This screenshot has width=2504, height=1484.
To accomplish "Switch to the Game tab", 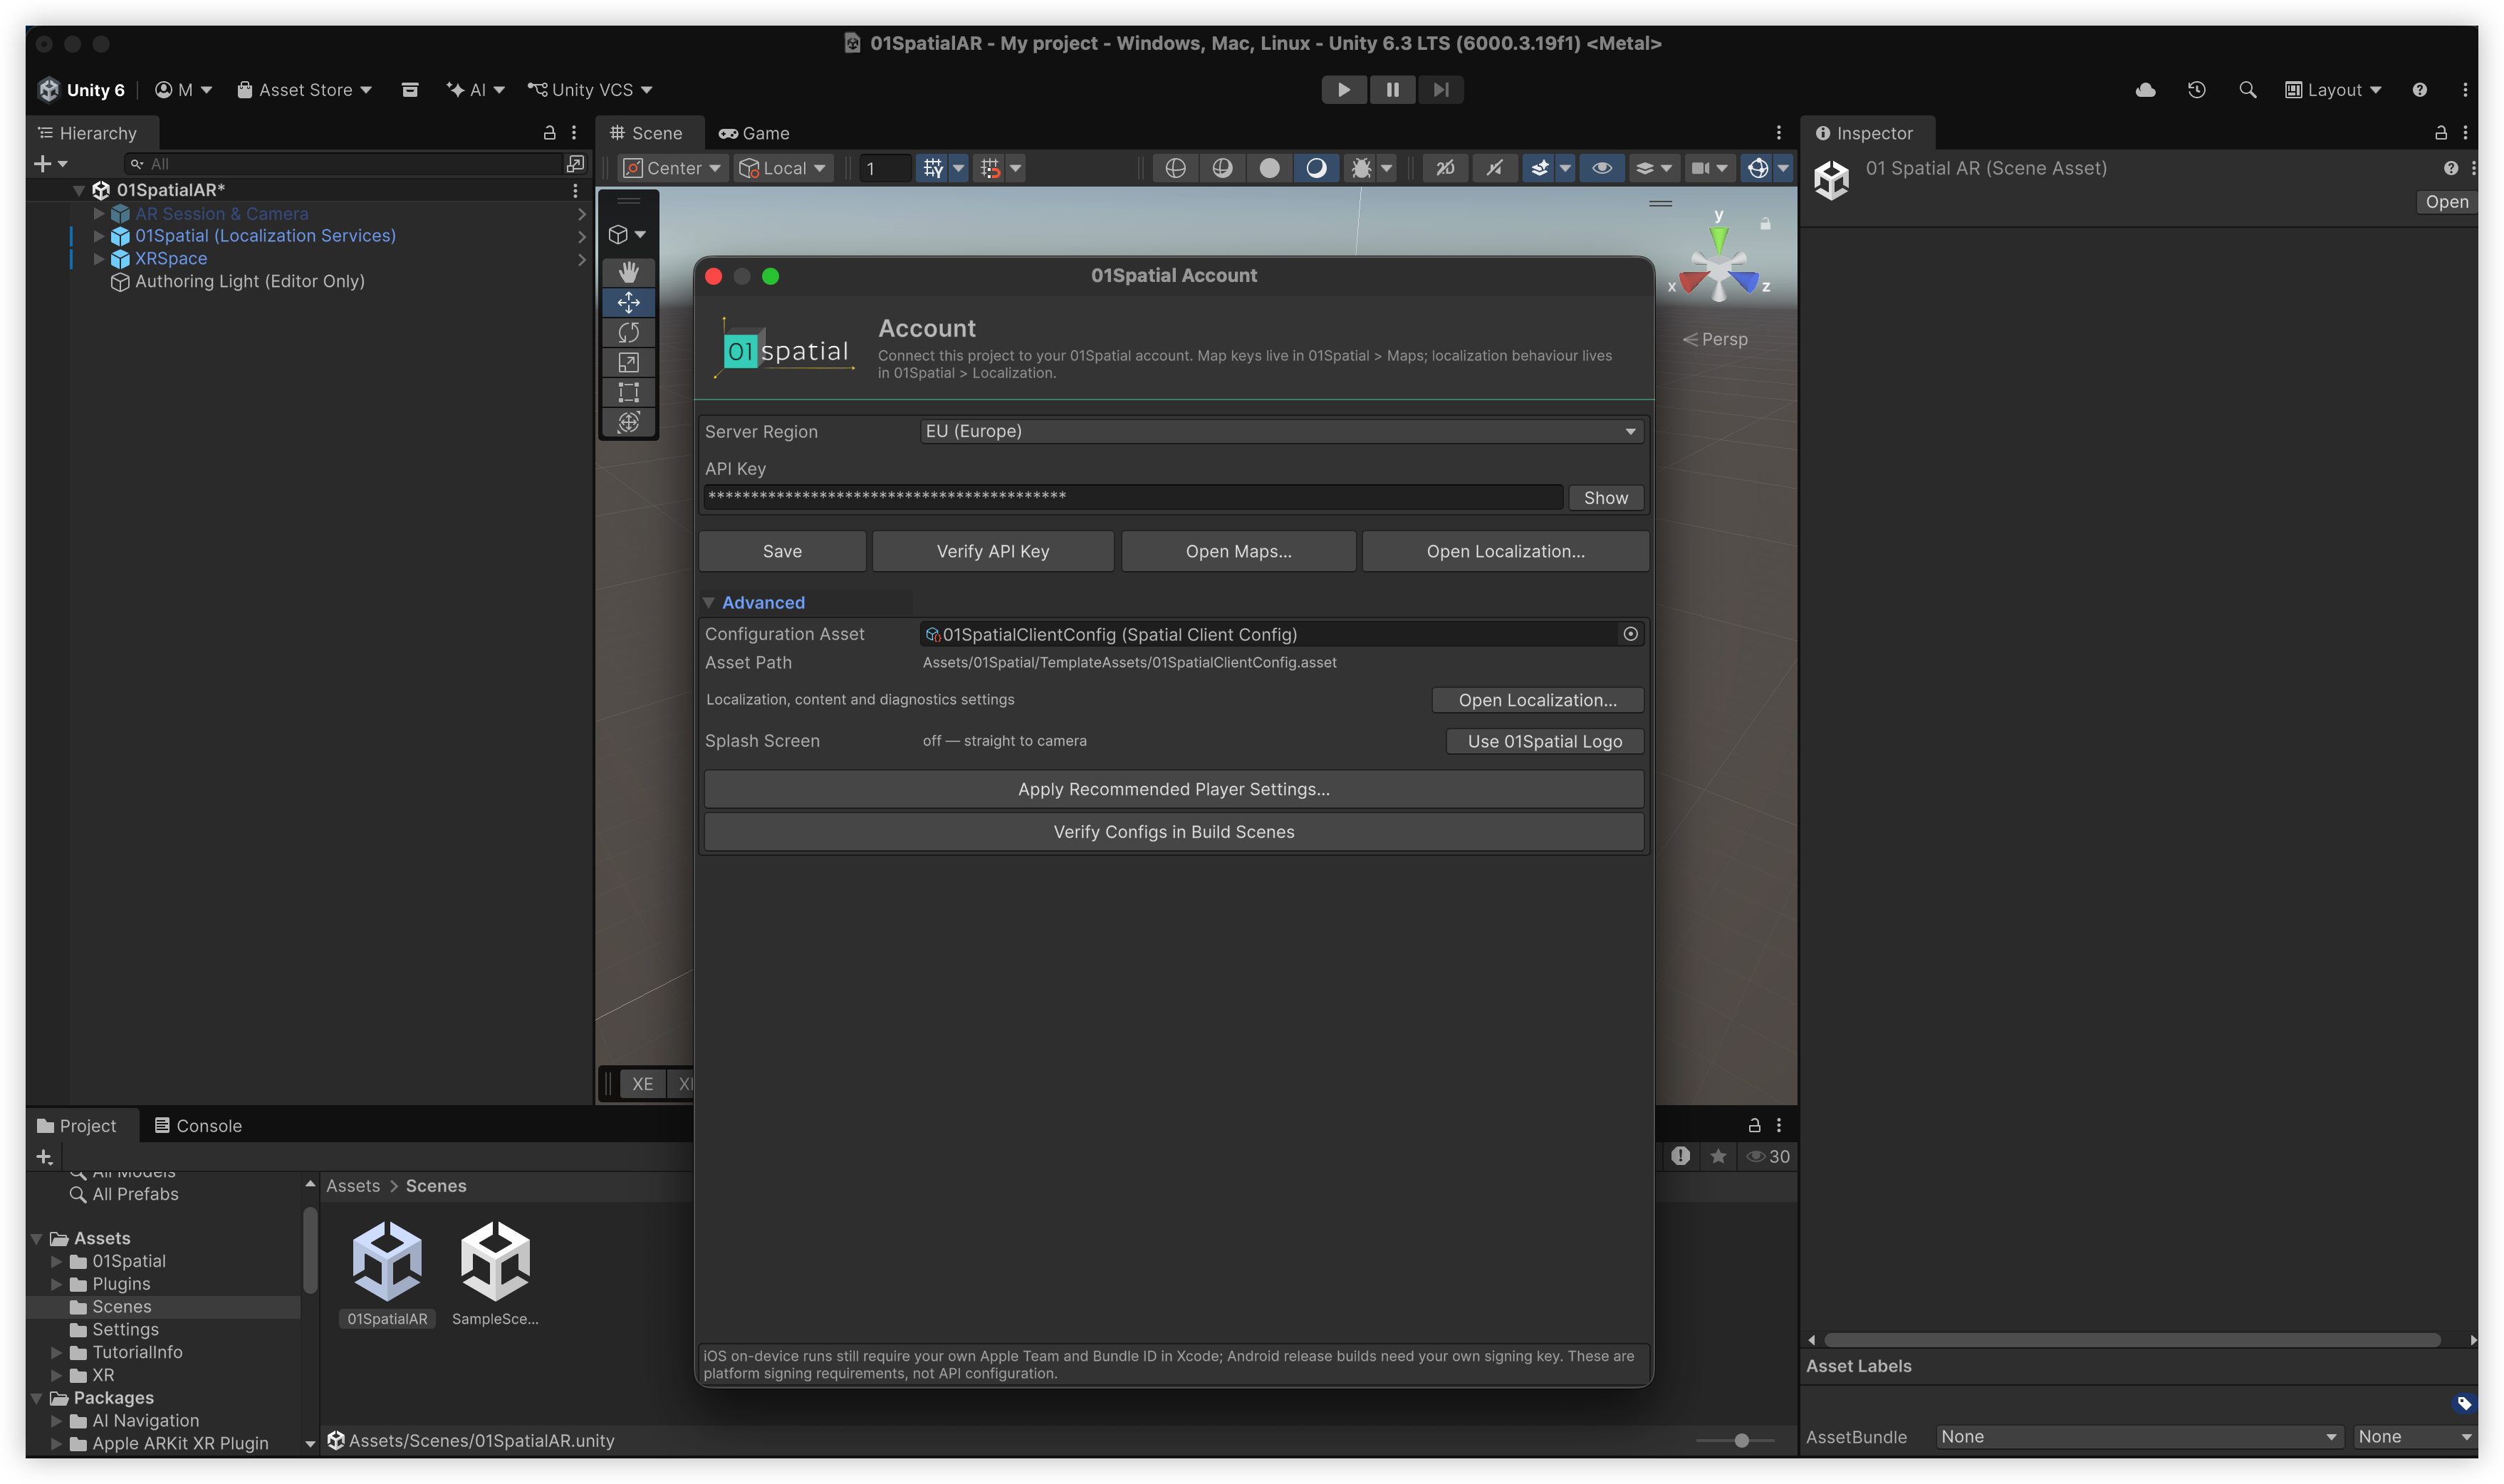I will point(754,133).
